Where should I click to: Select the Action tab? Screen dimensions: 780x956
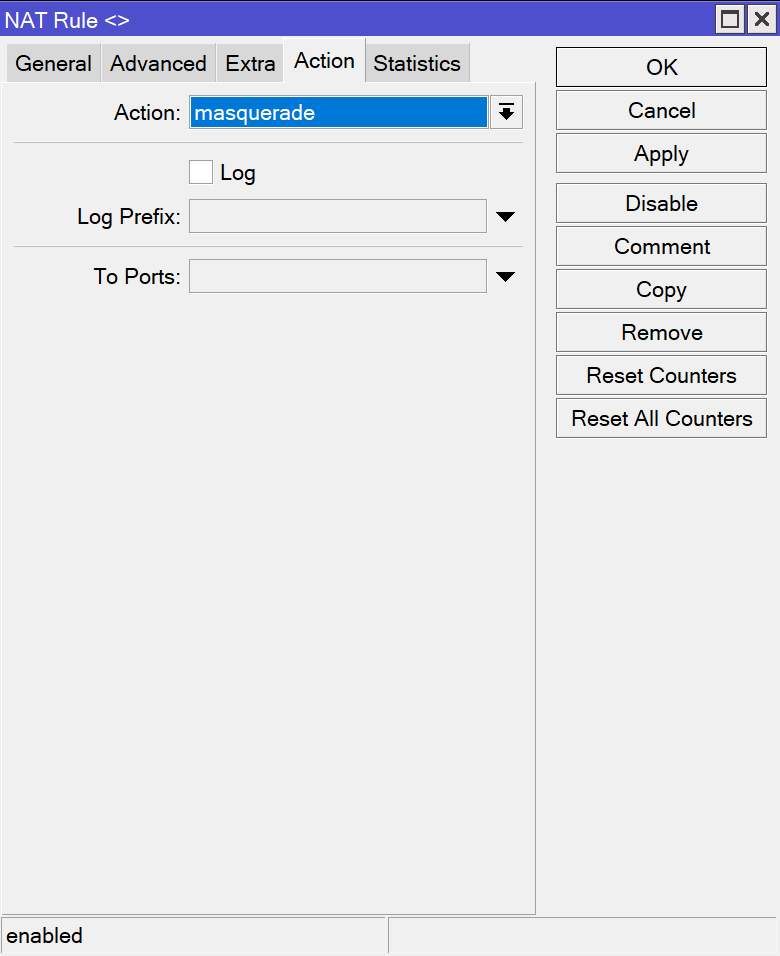click(x=324, y=61)
